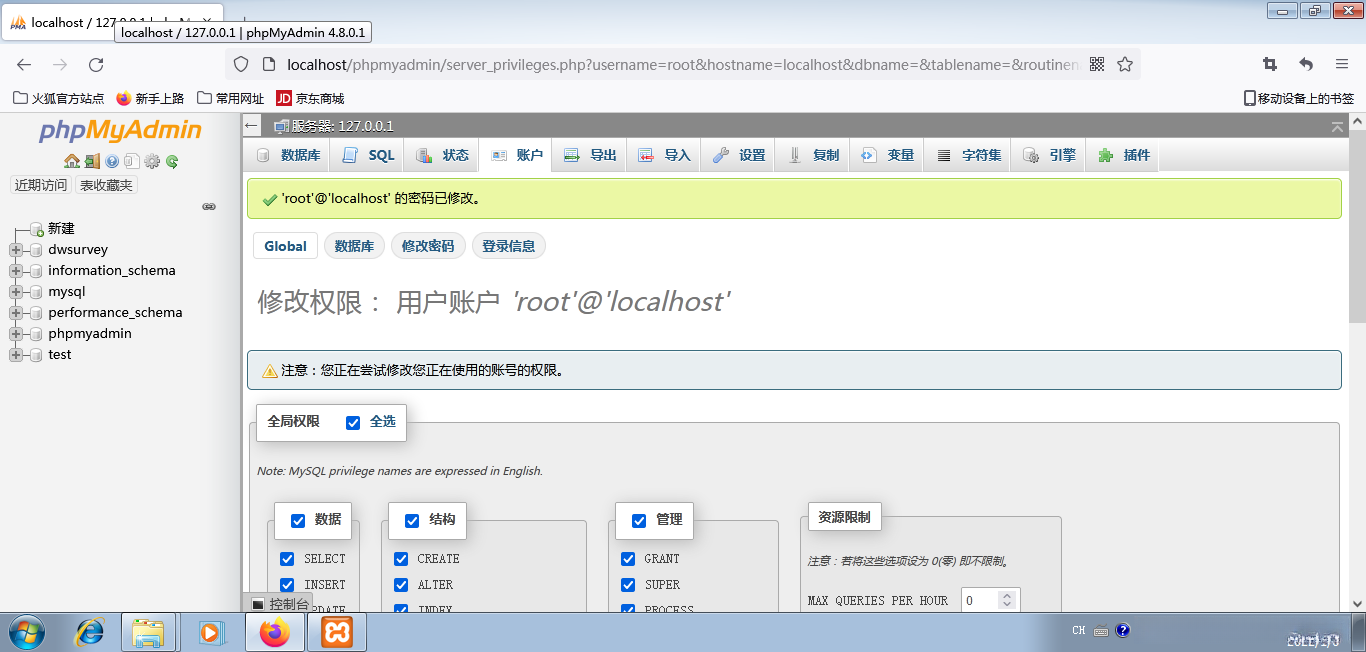Viewport: 1366px width, 652px height.
Task: Toggle the 数据 group checkbox
Action: [x=298, y=520]
